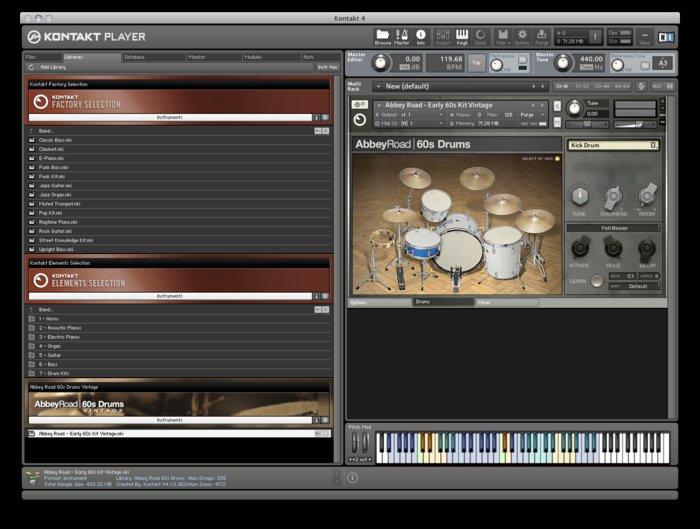
Task: Show the Info pane icon
Action: (421, 37)
